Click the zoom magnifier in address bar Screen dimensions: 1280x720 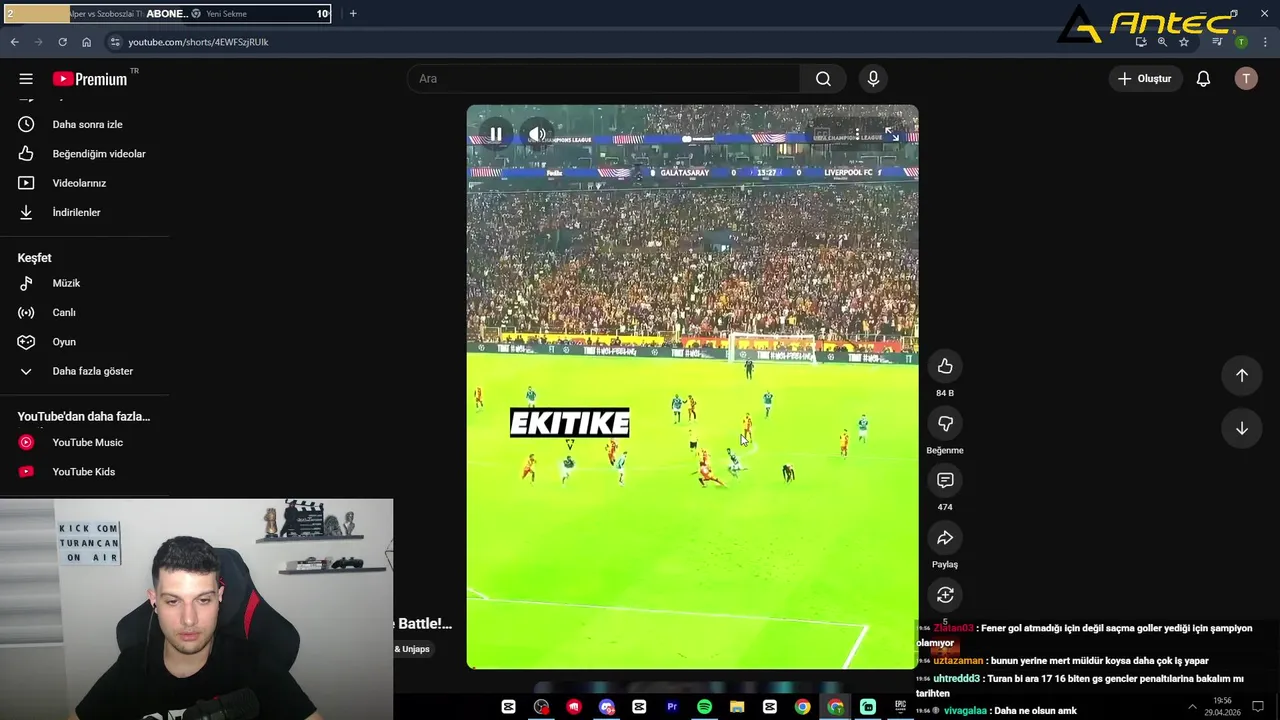1162,42
